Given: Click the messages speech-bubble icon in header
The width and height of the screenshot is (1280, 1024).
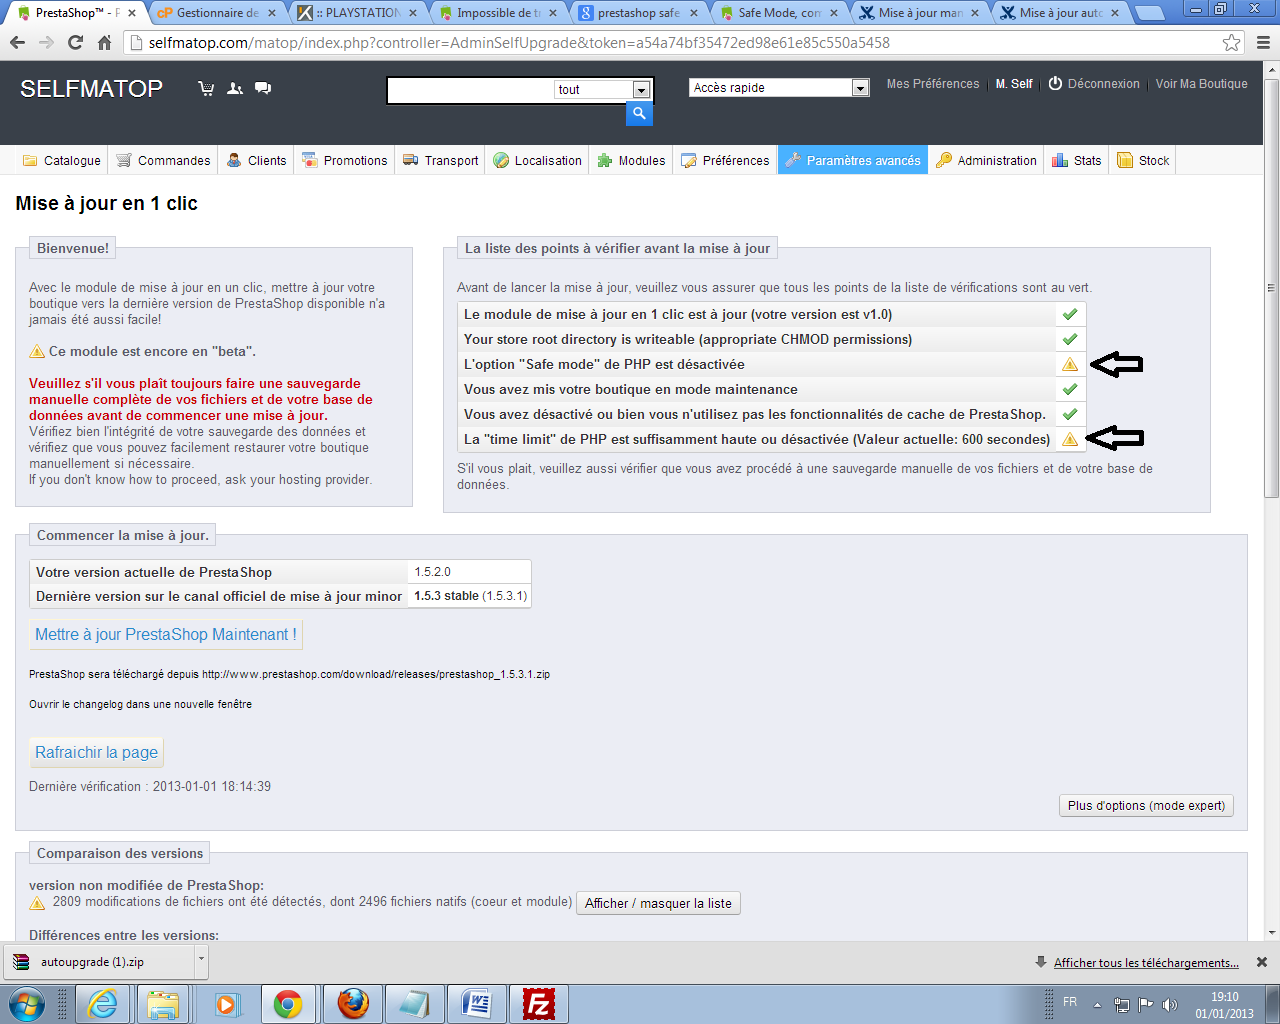Looking at the screenshot, I should tap(263, 88).
